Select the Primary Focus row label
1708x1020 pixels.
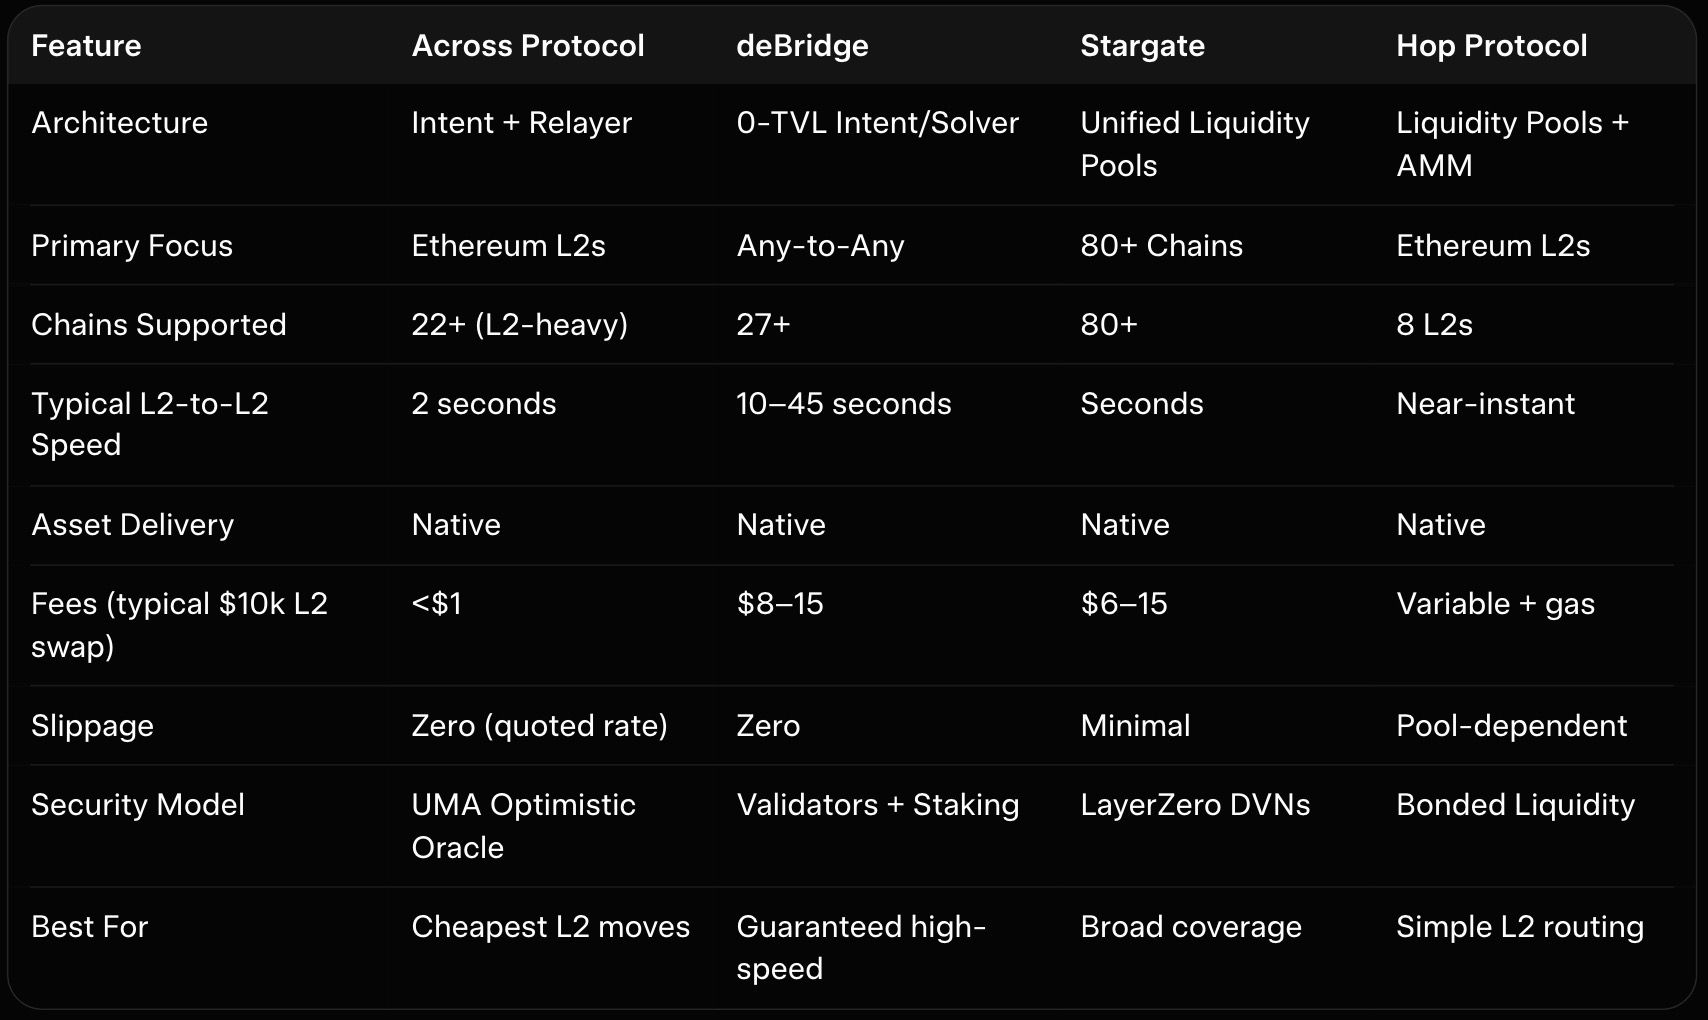point(131,246)
